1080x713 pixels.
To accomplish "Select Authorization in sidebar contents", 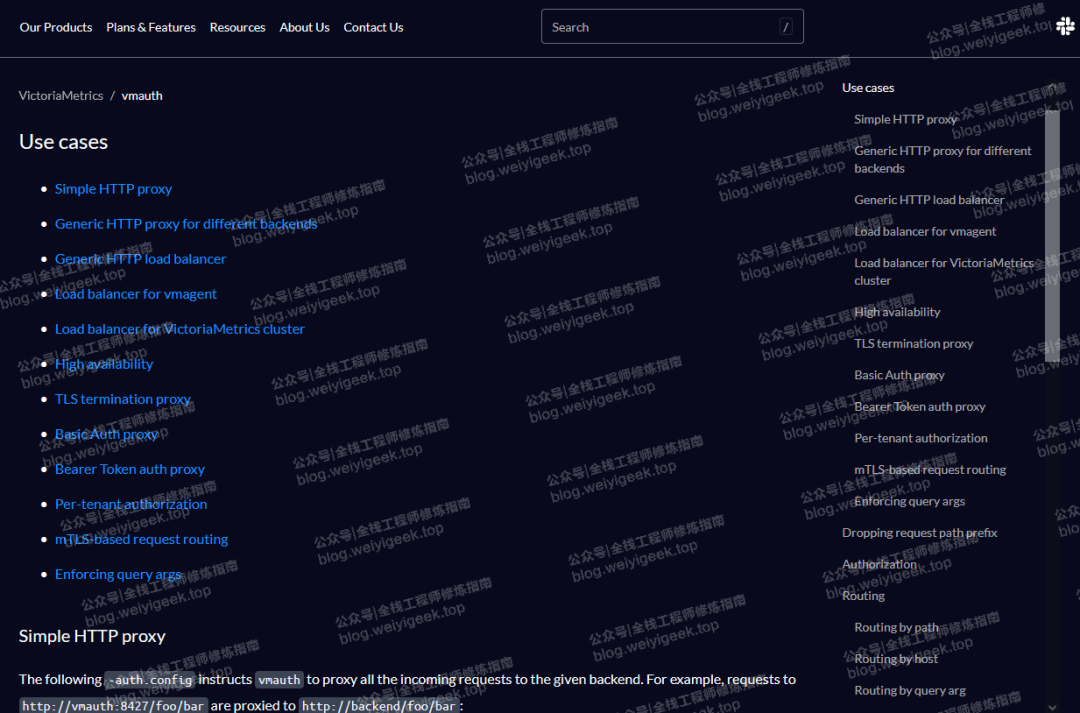I will pos(879,565).
